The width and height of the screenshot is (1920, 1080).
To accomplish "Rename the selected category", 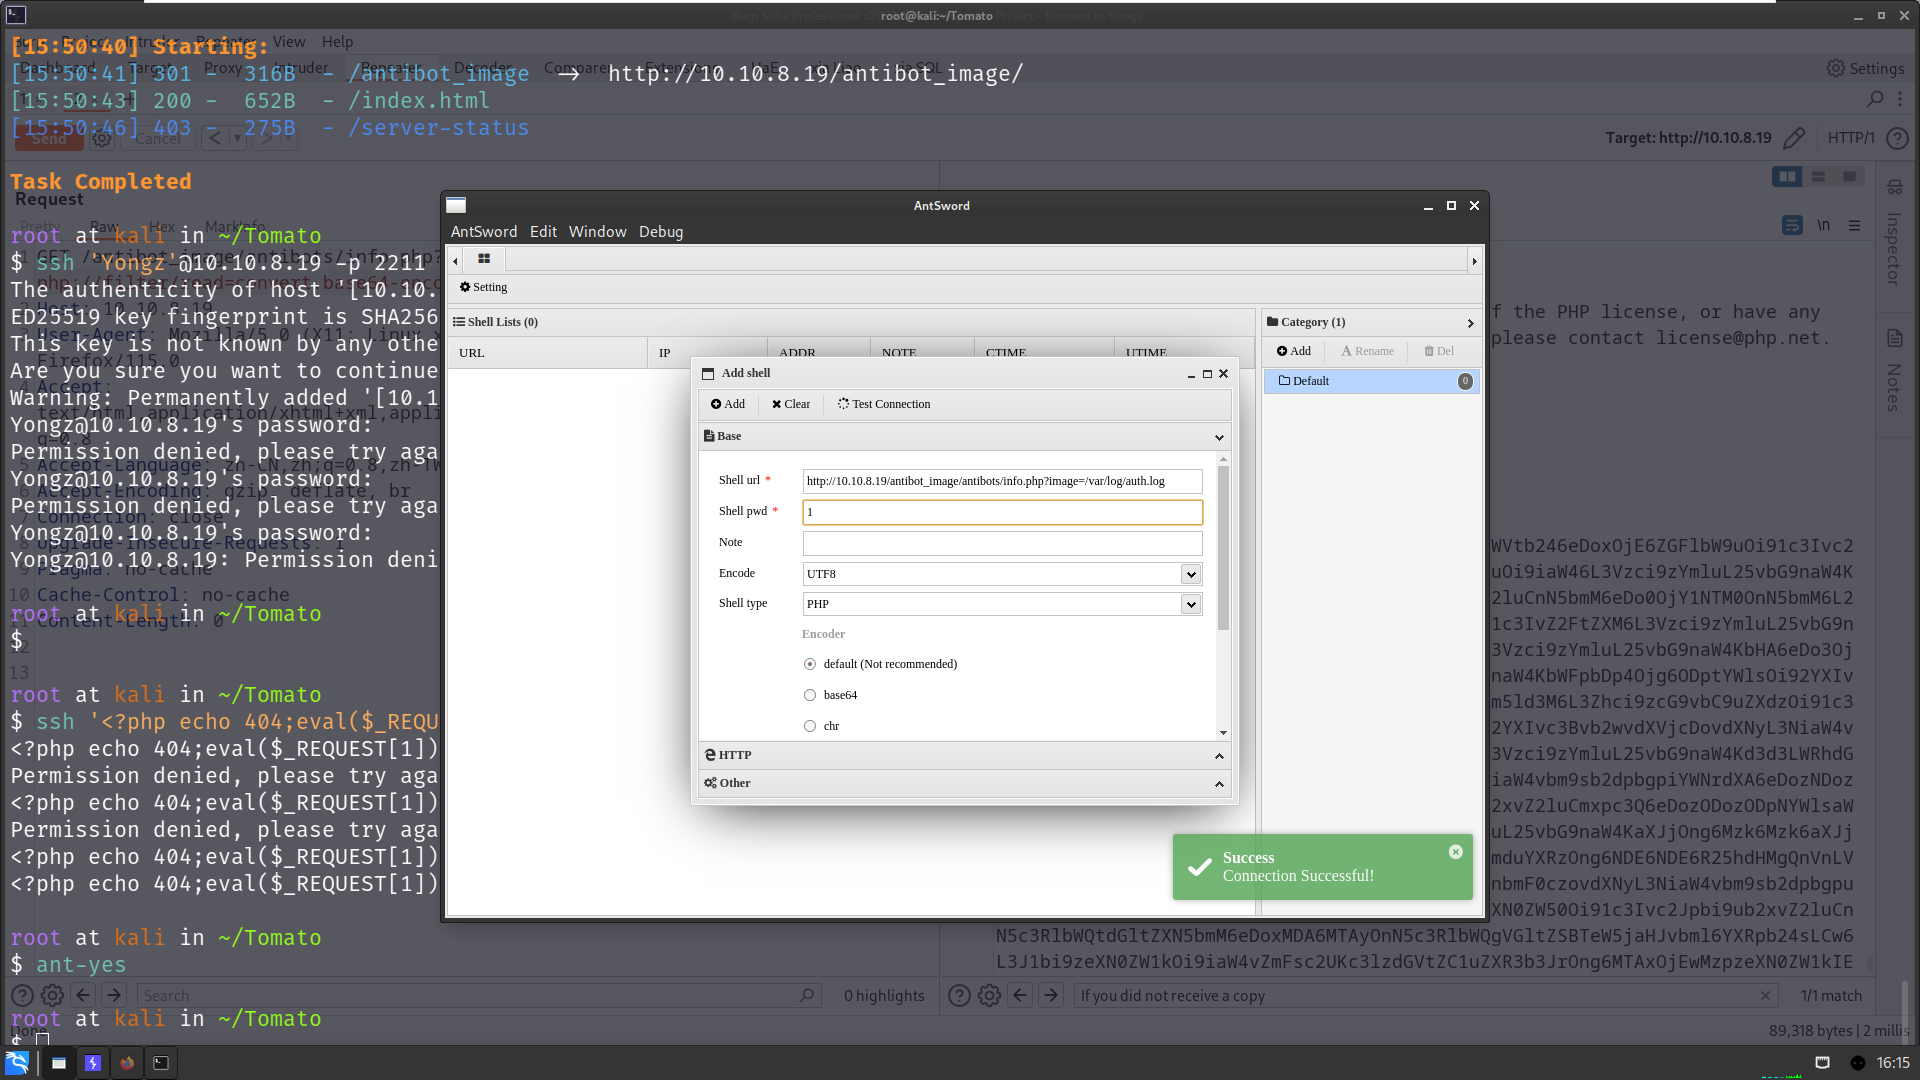I will [x=1367, y=351].
